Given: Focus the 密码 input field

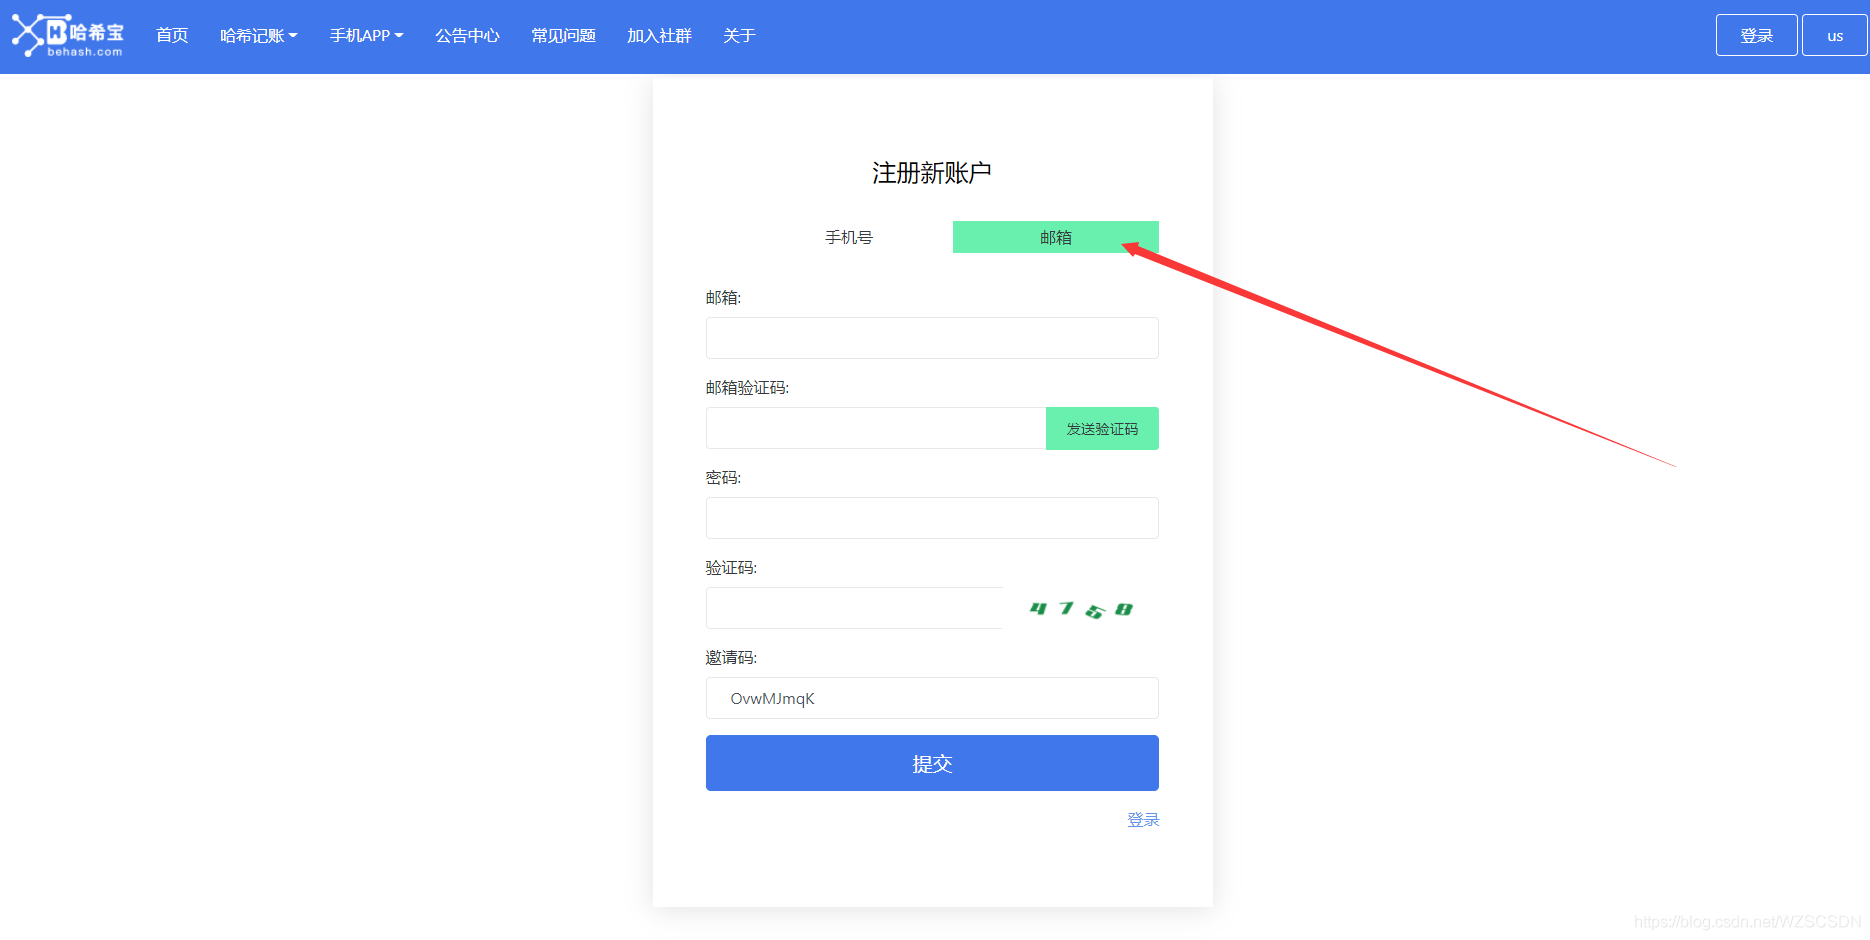Looking at the screenshot, I should (x=932, y=518).
